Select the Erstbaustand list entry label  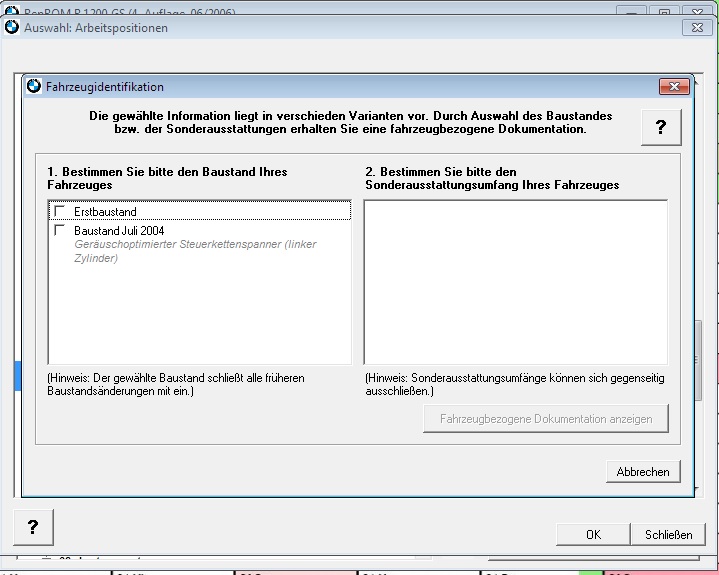click(105, 212)
